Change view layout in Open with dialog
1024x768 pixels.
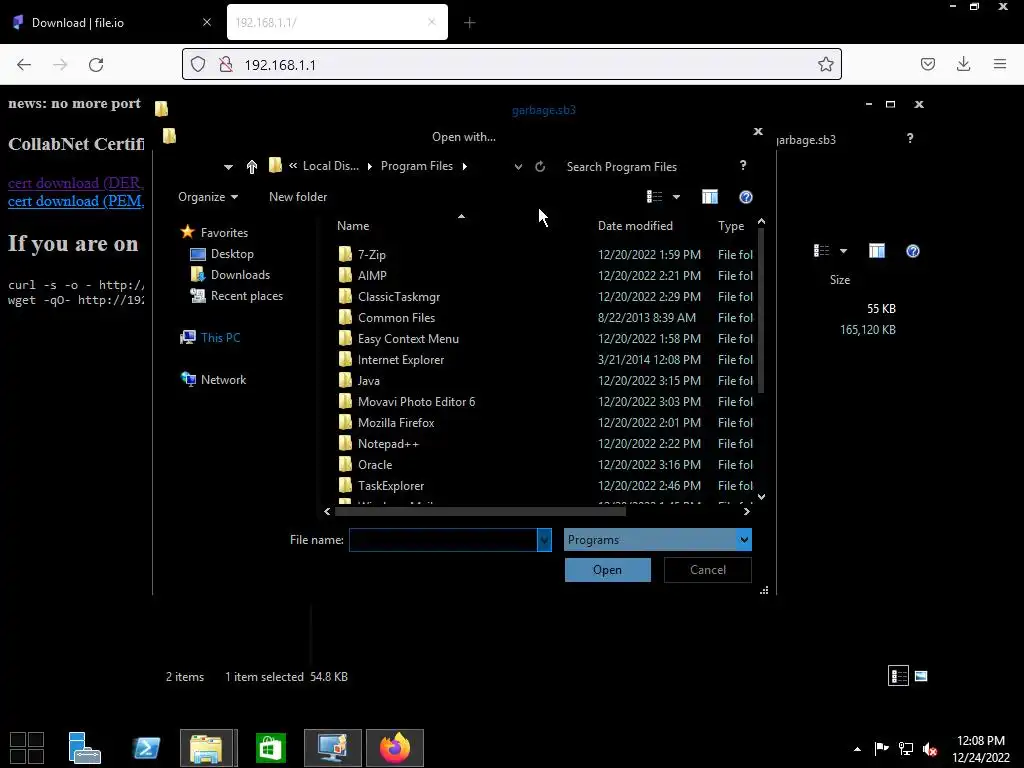coord(654,197)
